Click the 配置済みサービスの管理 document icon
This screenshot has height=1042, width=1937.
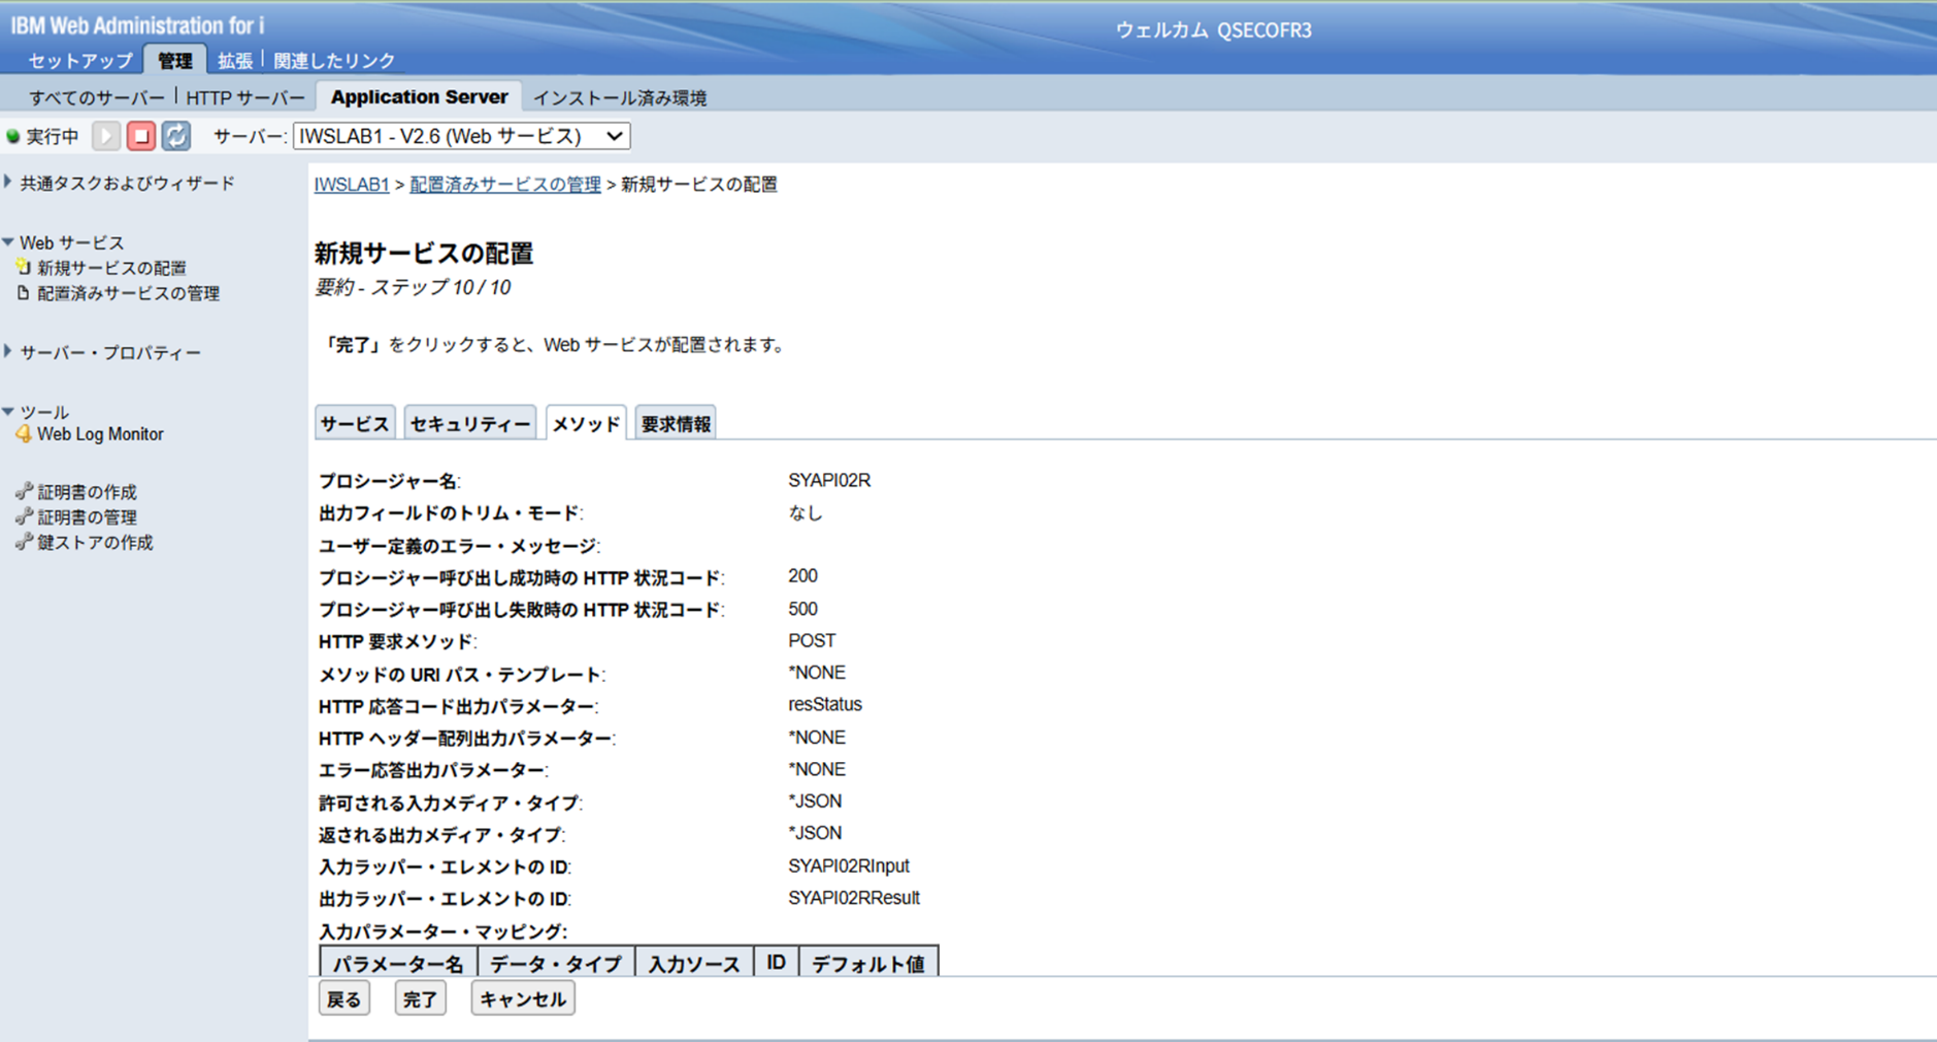pos(23,293)
